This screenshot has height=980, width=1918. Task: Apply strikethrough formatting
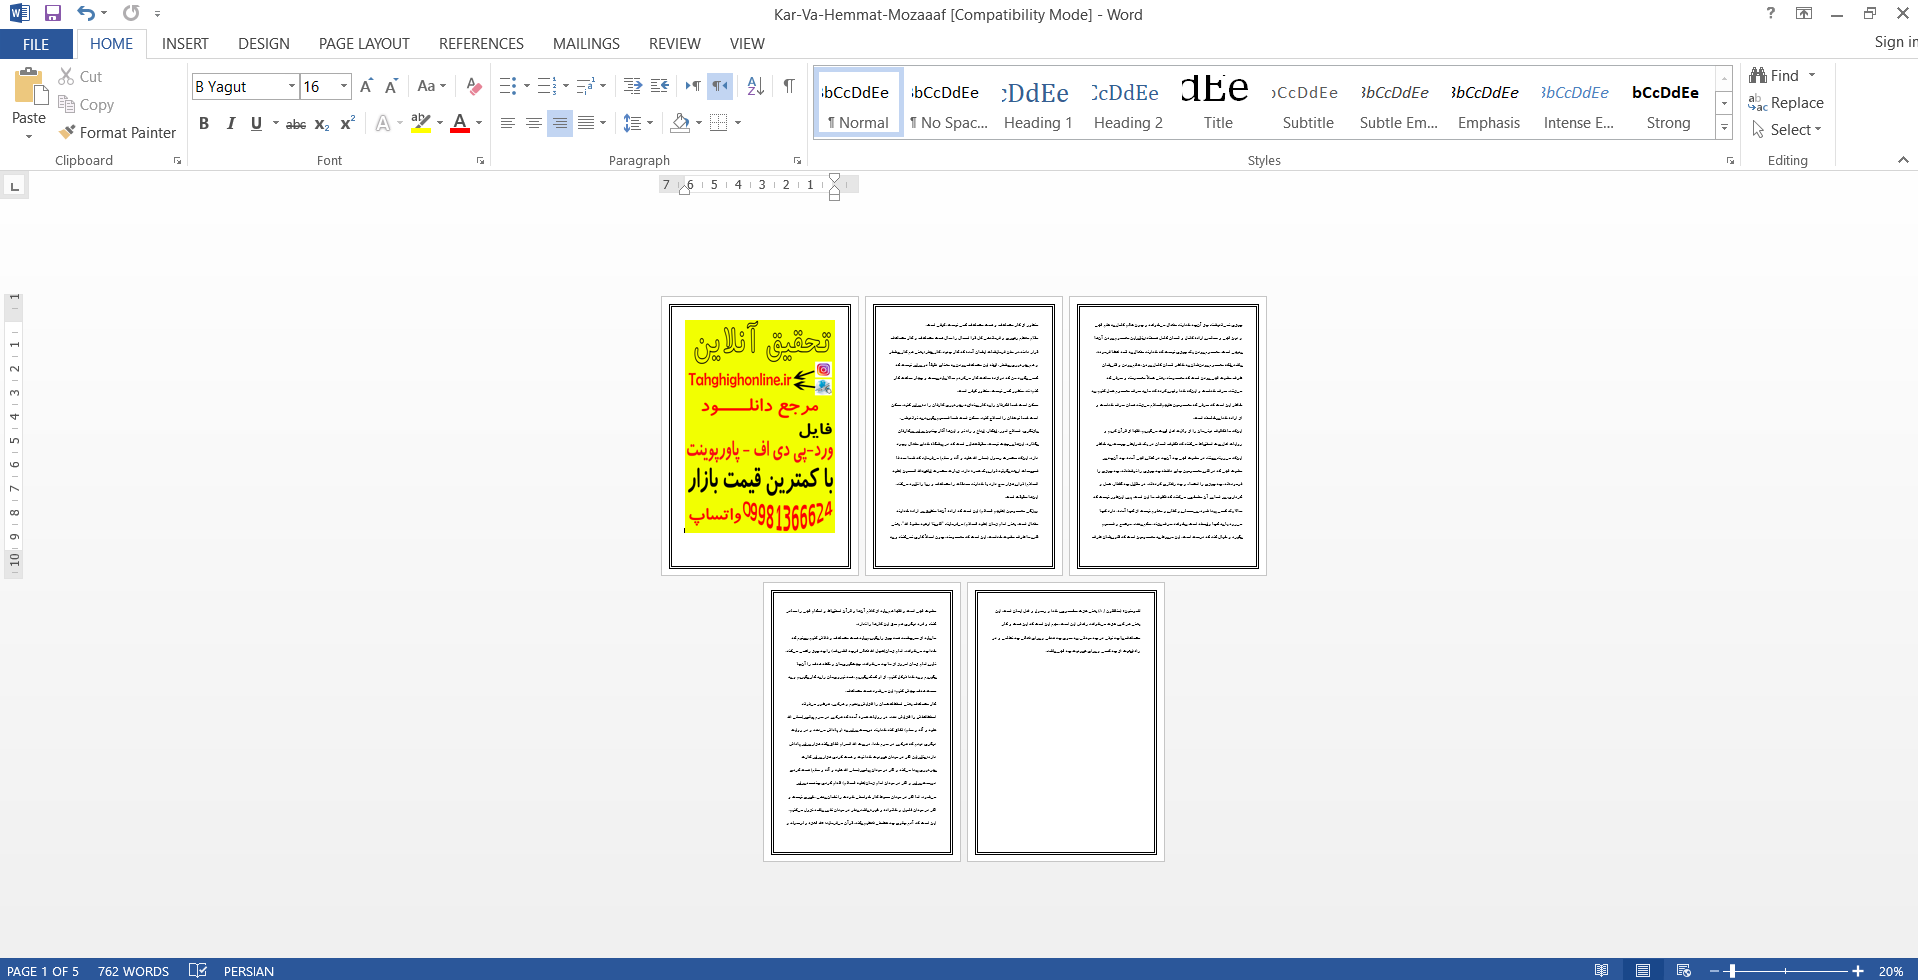296,123
